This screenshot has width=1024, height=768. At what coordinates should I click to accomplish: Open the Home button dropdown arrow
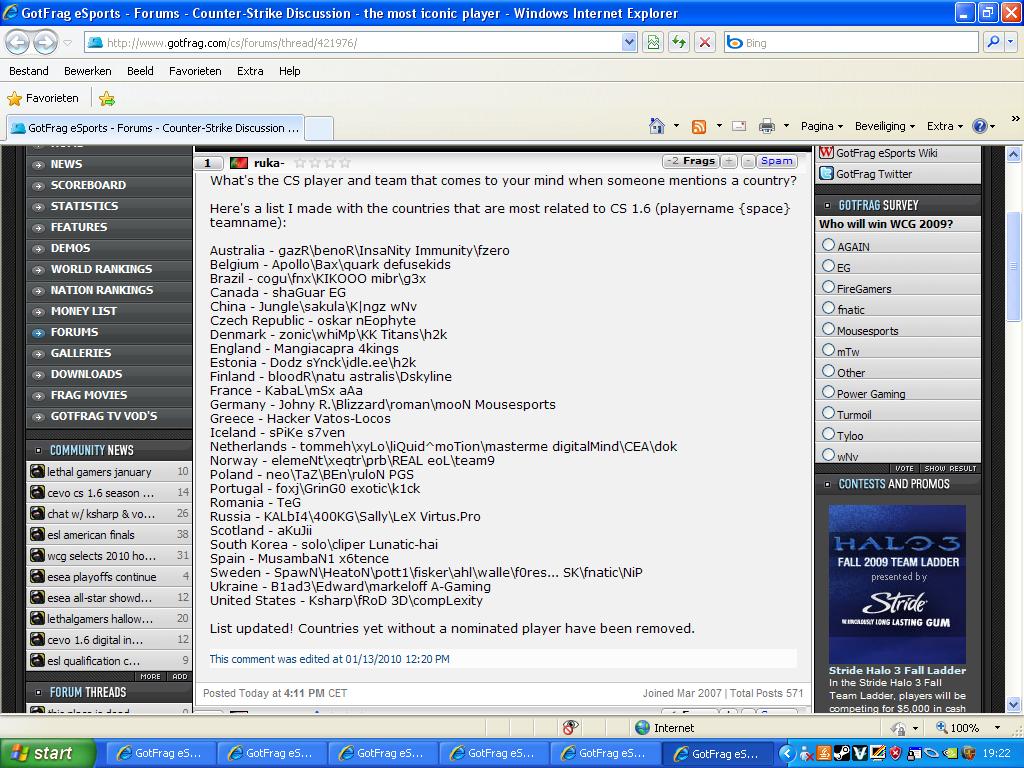[676, 126]
